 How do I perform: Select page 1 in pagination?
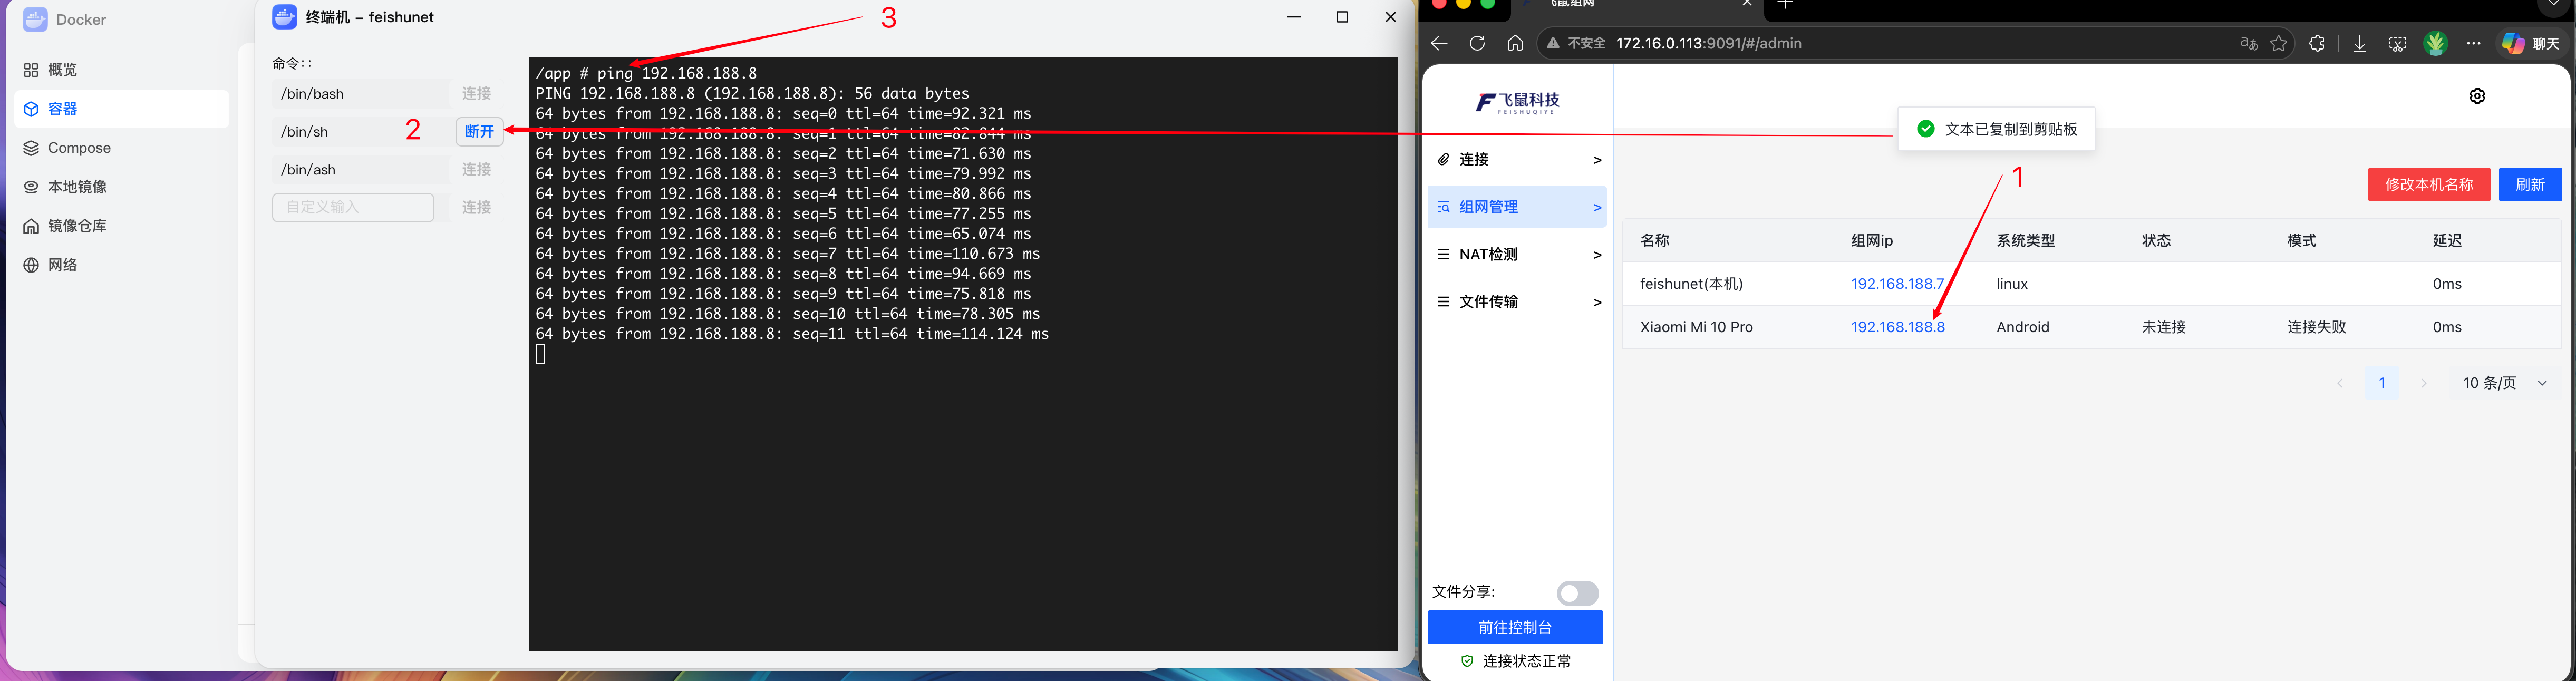(x=2382, y=383)
